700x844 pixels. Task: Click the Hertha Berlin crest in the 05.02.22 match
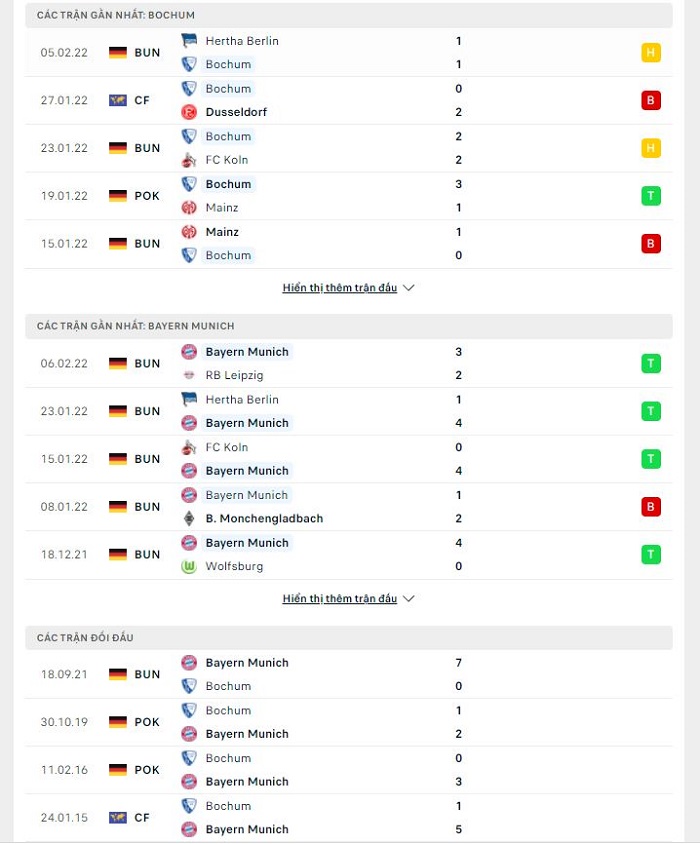pyautogui.click(x=189, y=40)
